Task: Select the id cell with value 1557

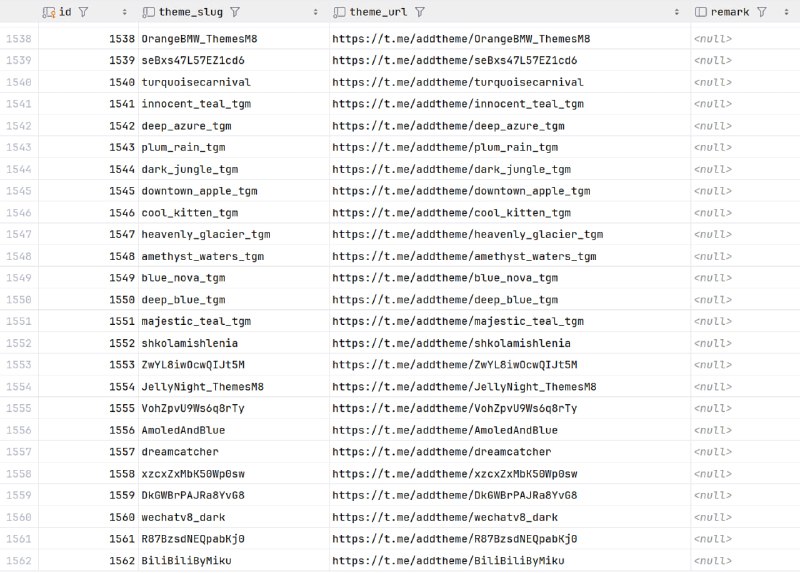Action: tap(121, 452)
